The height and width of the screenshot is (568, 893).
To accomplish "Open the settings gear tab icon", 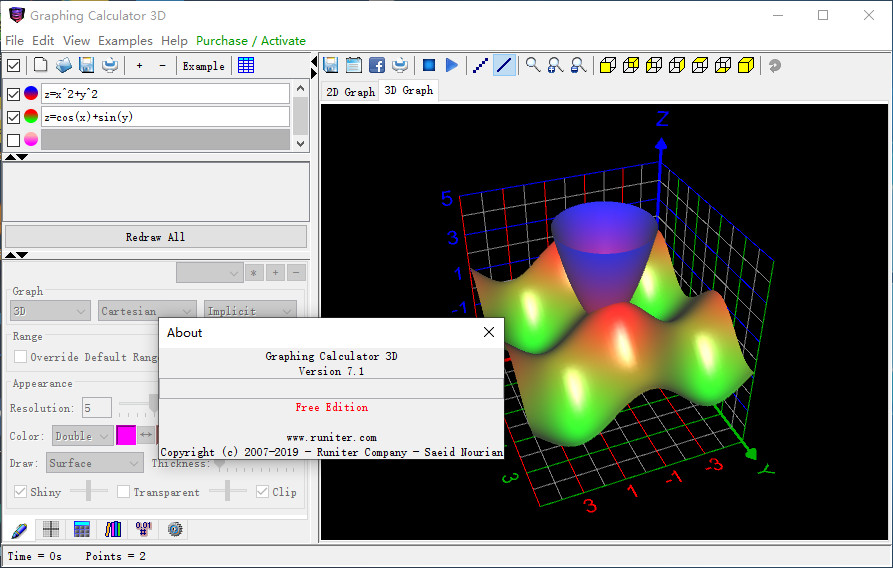I will click(x=175, y=530).
